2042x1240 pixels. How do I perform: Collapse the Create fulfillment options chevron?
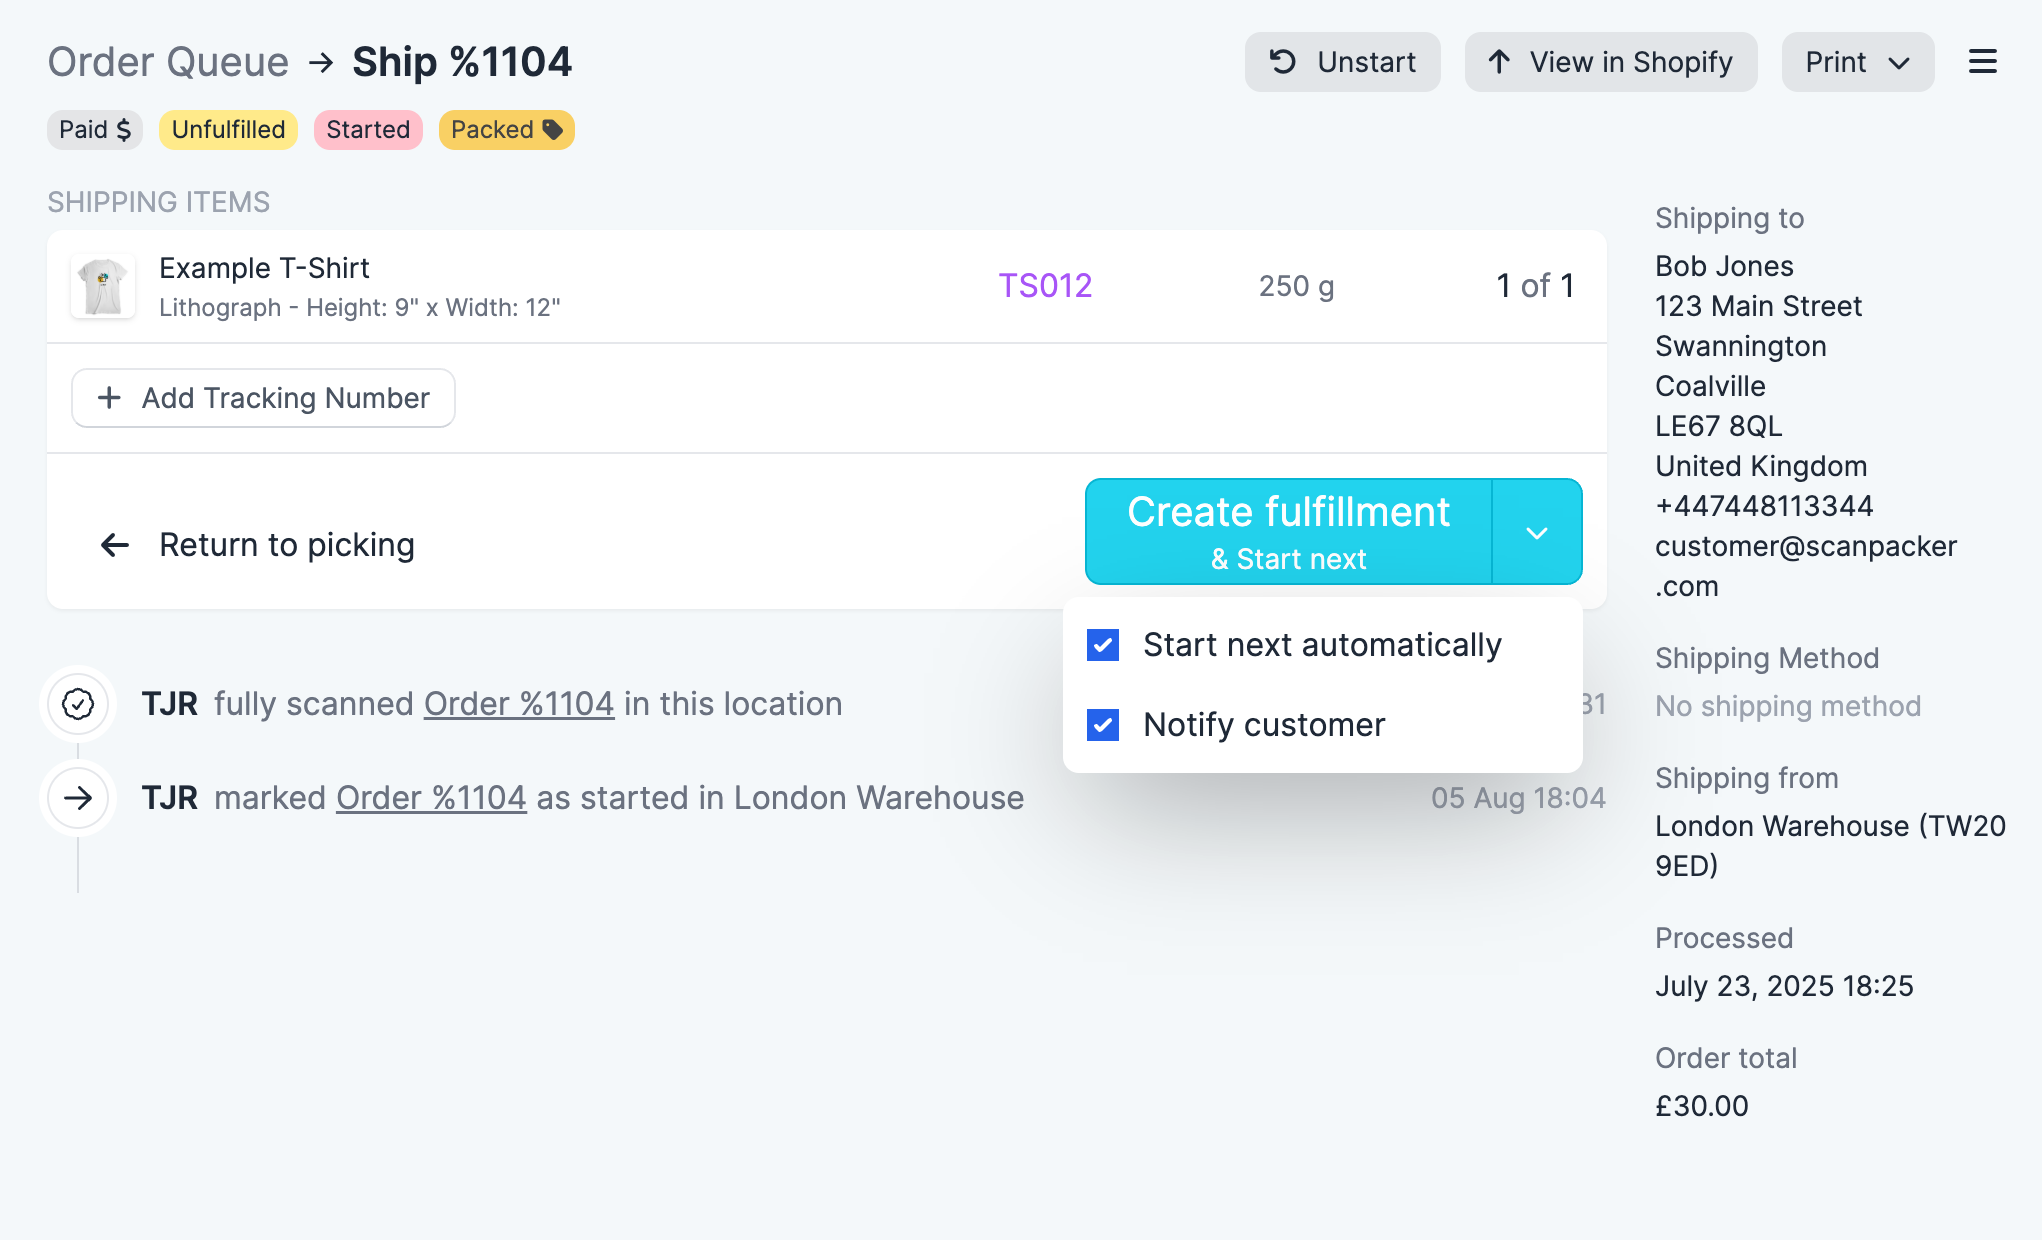1537,532
